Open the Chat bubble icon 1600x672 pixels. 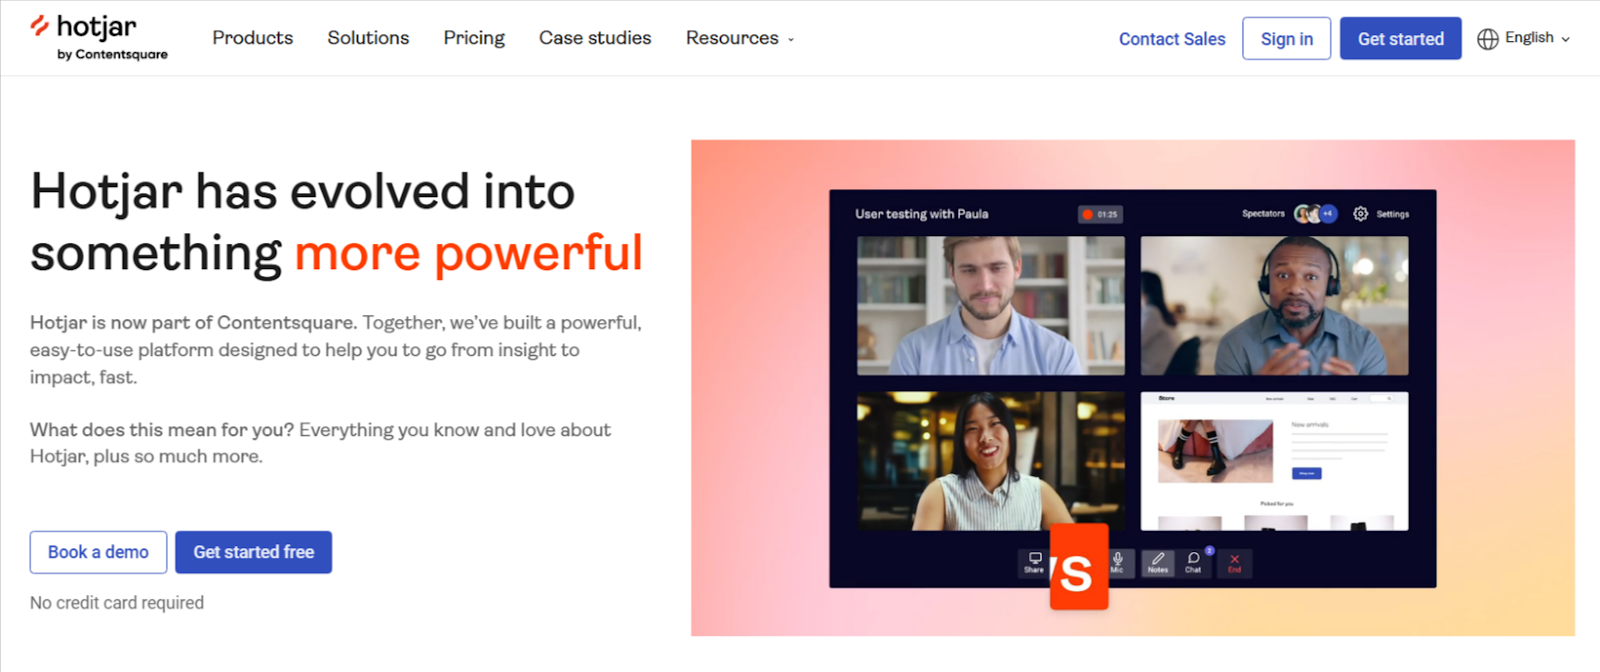[1194, 563]
